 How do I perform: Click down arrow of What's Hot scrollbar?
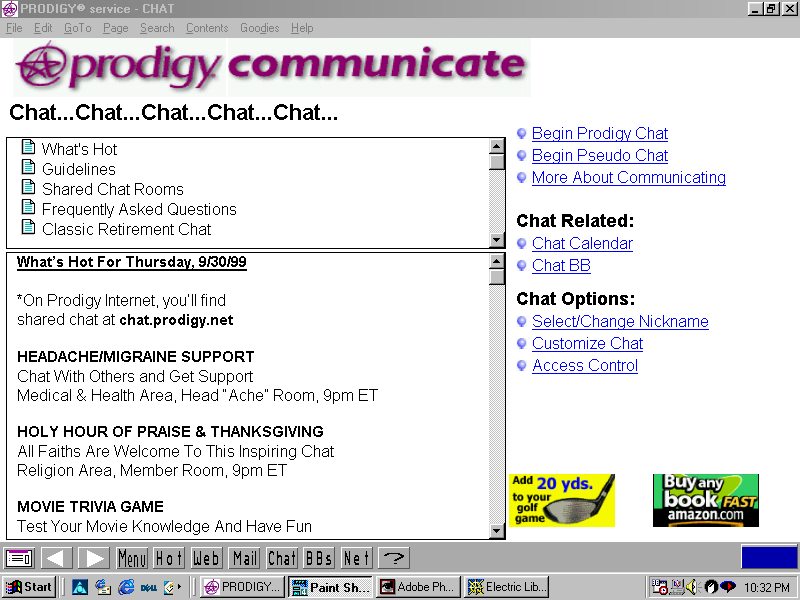point(496,531)
